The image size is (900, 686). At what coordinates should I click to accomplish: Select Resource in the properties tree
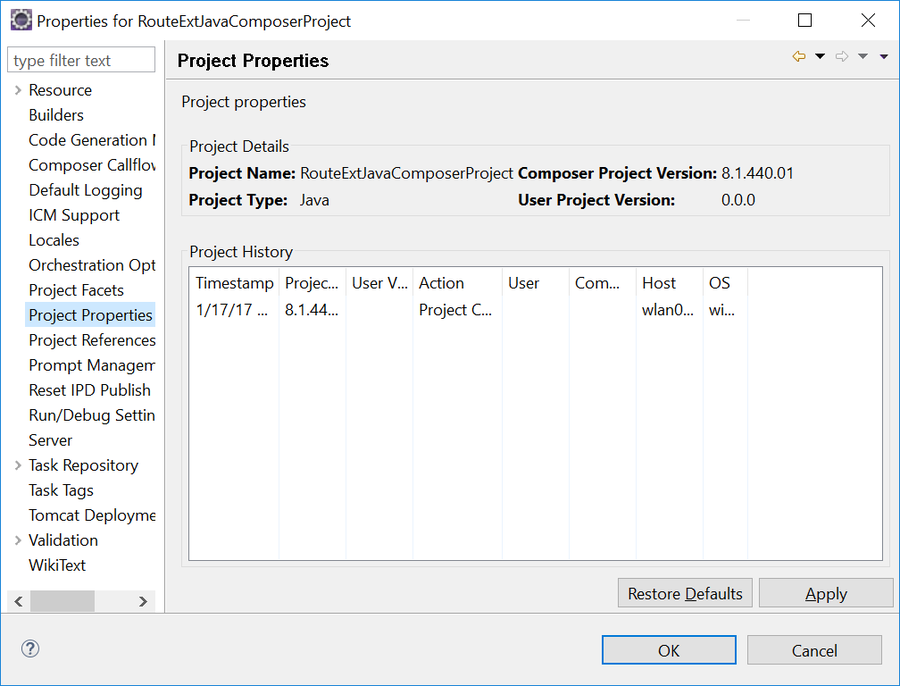pos(60,90)
